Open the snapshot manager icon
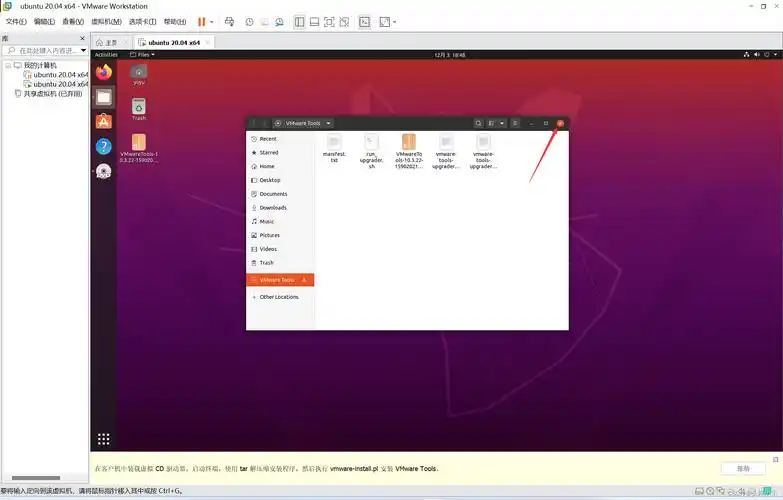 [279, 22]
